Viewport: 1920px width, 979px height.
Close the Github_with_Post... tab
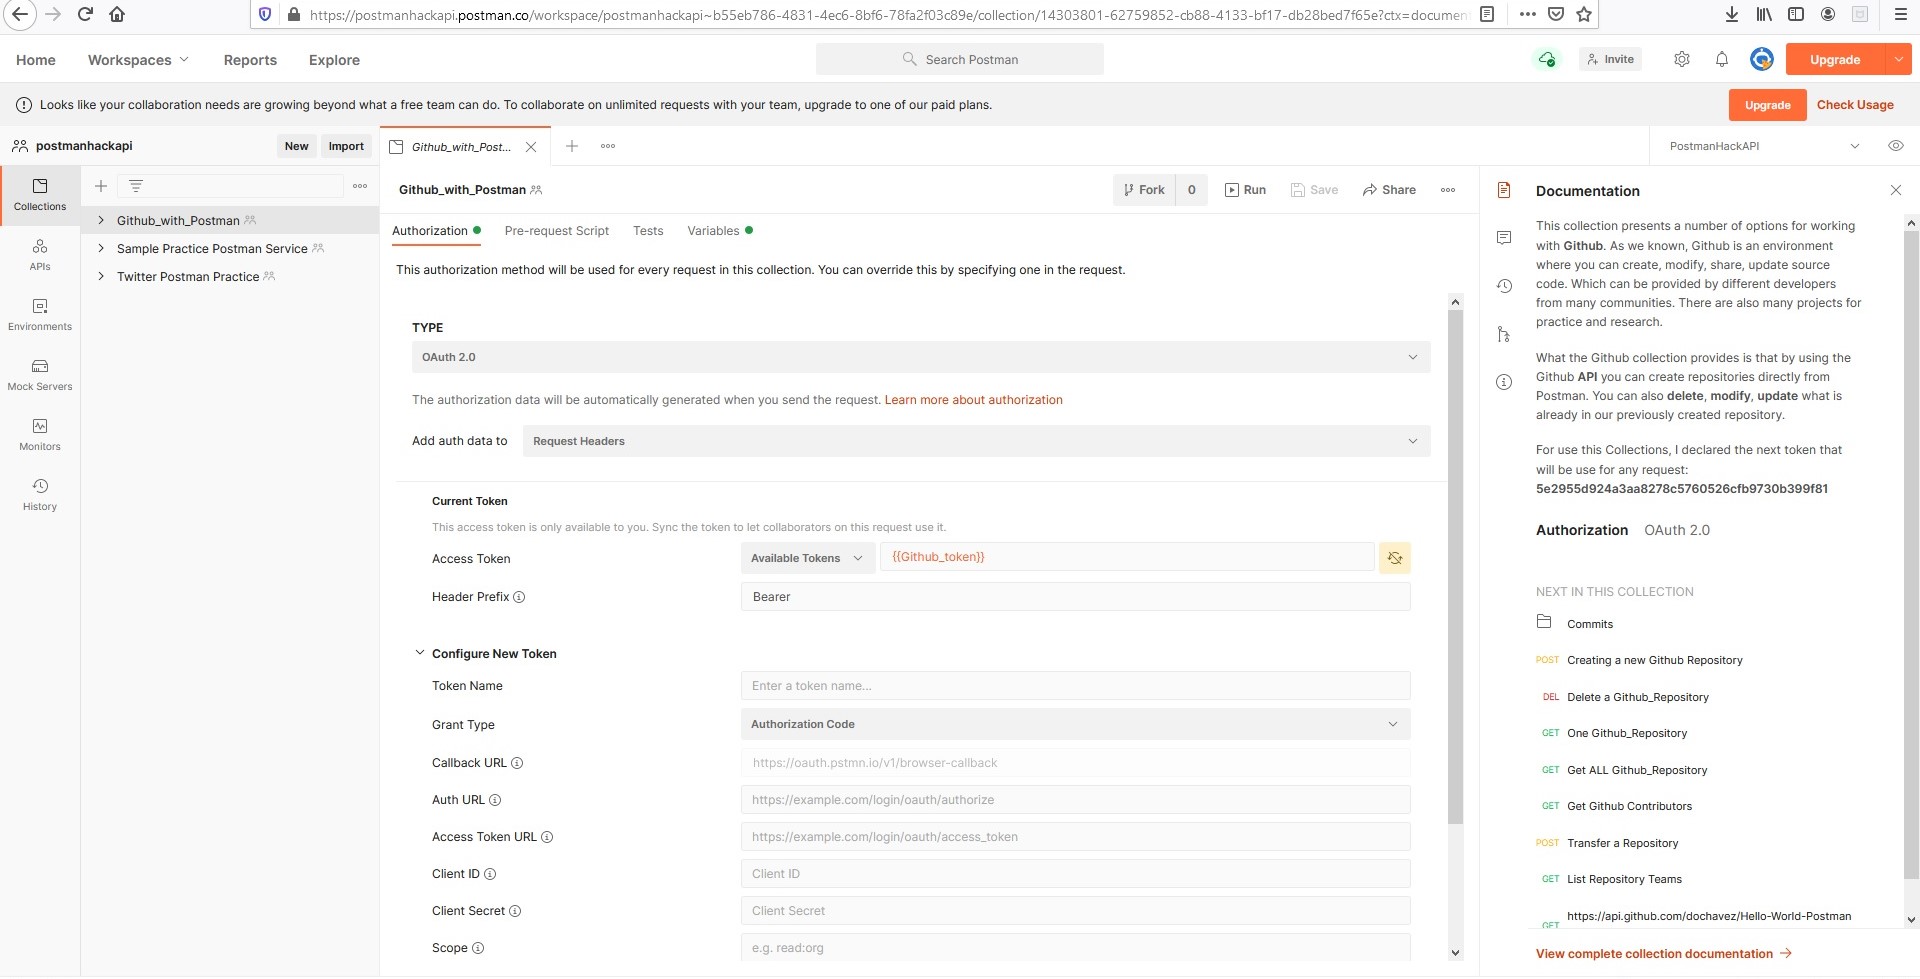pyautogui.click(x=531, y=147)
